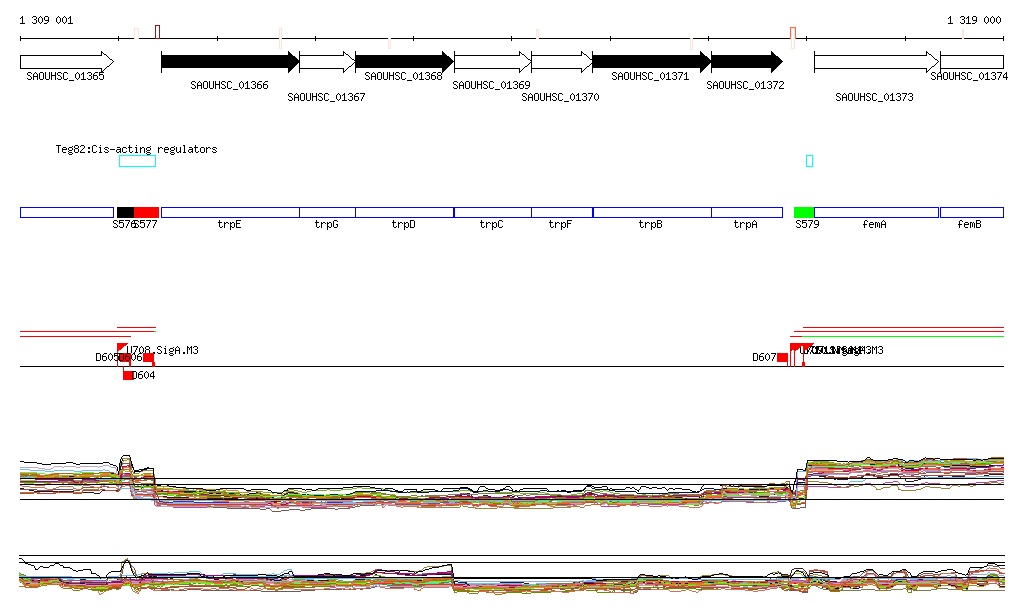
Task: Select the trpB annotation segment
Action: (651, 212)
